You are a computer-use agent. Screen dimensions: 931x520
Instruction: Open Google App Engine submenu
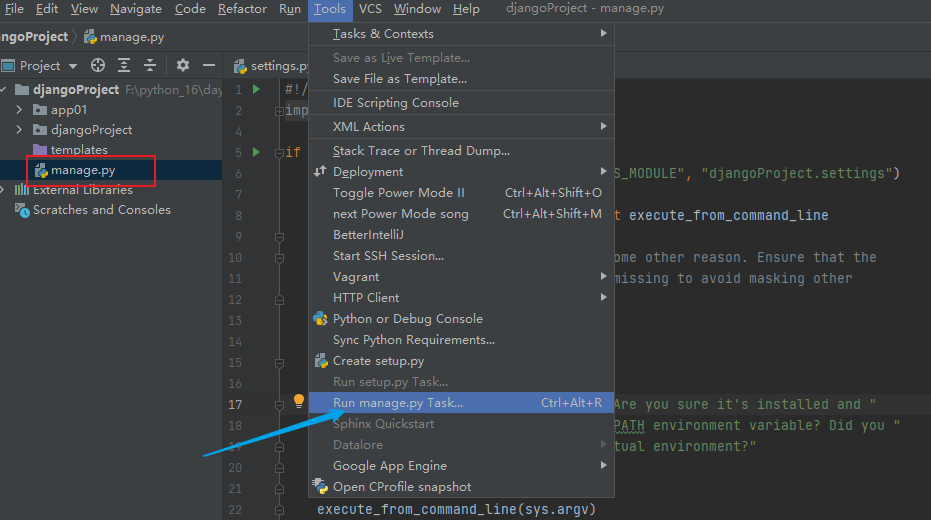tap(461, 465)
